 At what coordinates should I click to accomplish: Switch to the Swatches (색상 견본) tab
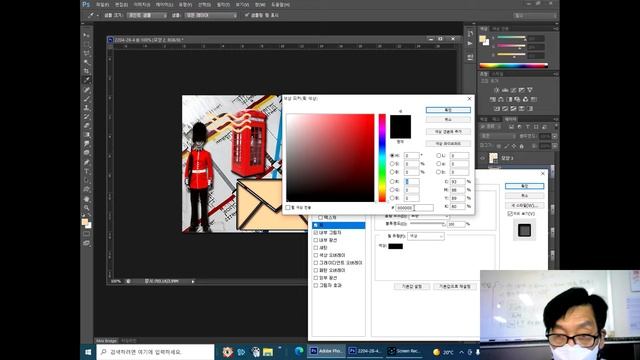(500, 29)
